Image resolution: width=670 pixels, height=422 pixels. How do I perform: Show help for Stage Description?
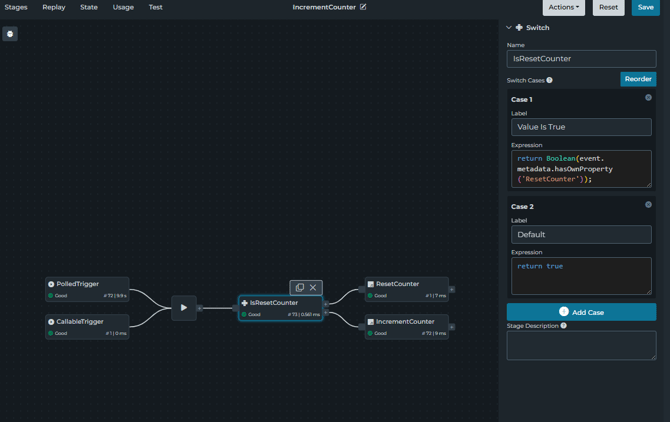564,325
